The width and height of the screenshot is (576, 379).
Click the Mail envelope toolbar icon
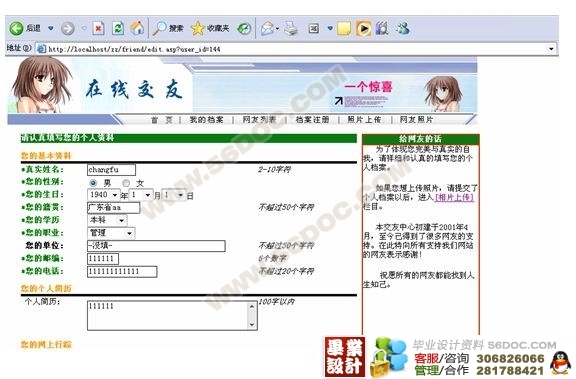(268, 28)
